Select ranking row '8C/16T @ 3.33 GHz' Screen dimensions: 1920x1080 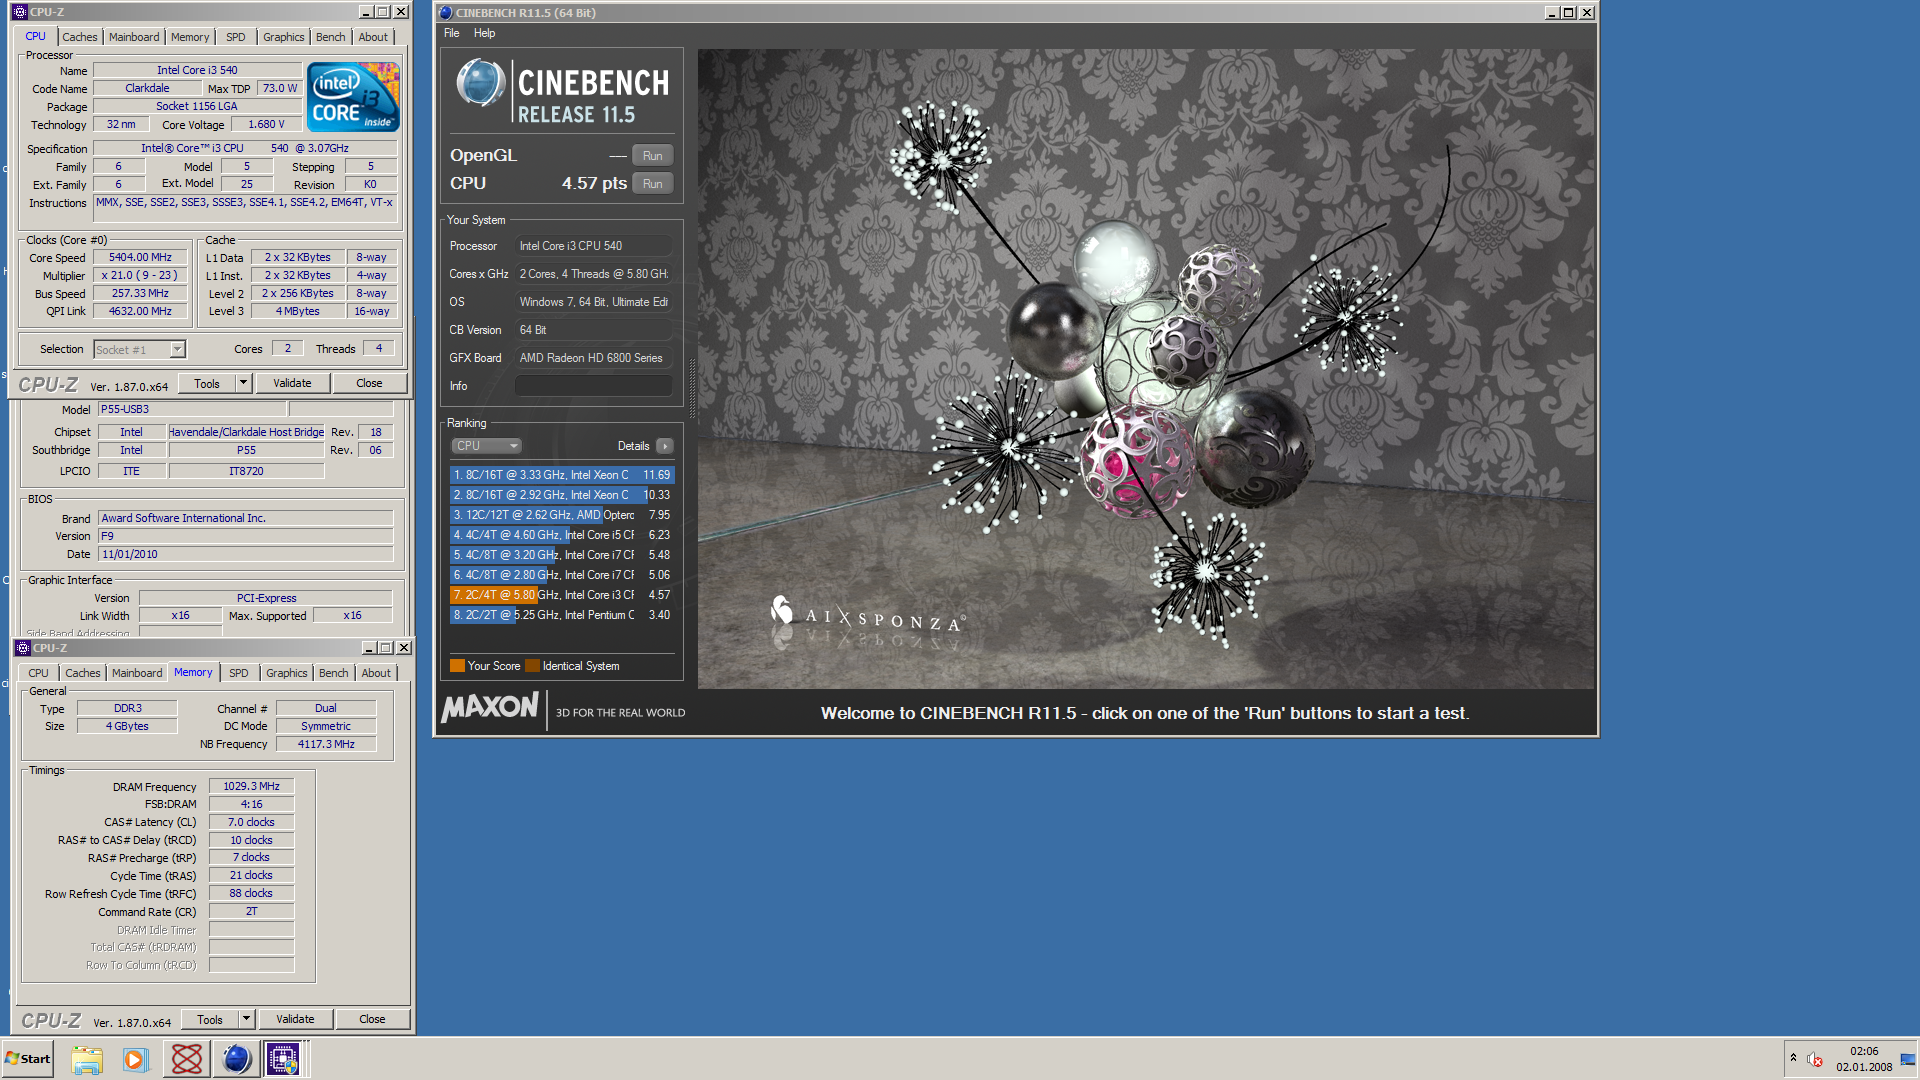pyautogui.click(x=562, y=475)
